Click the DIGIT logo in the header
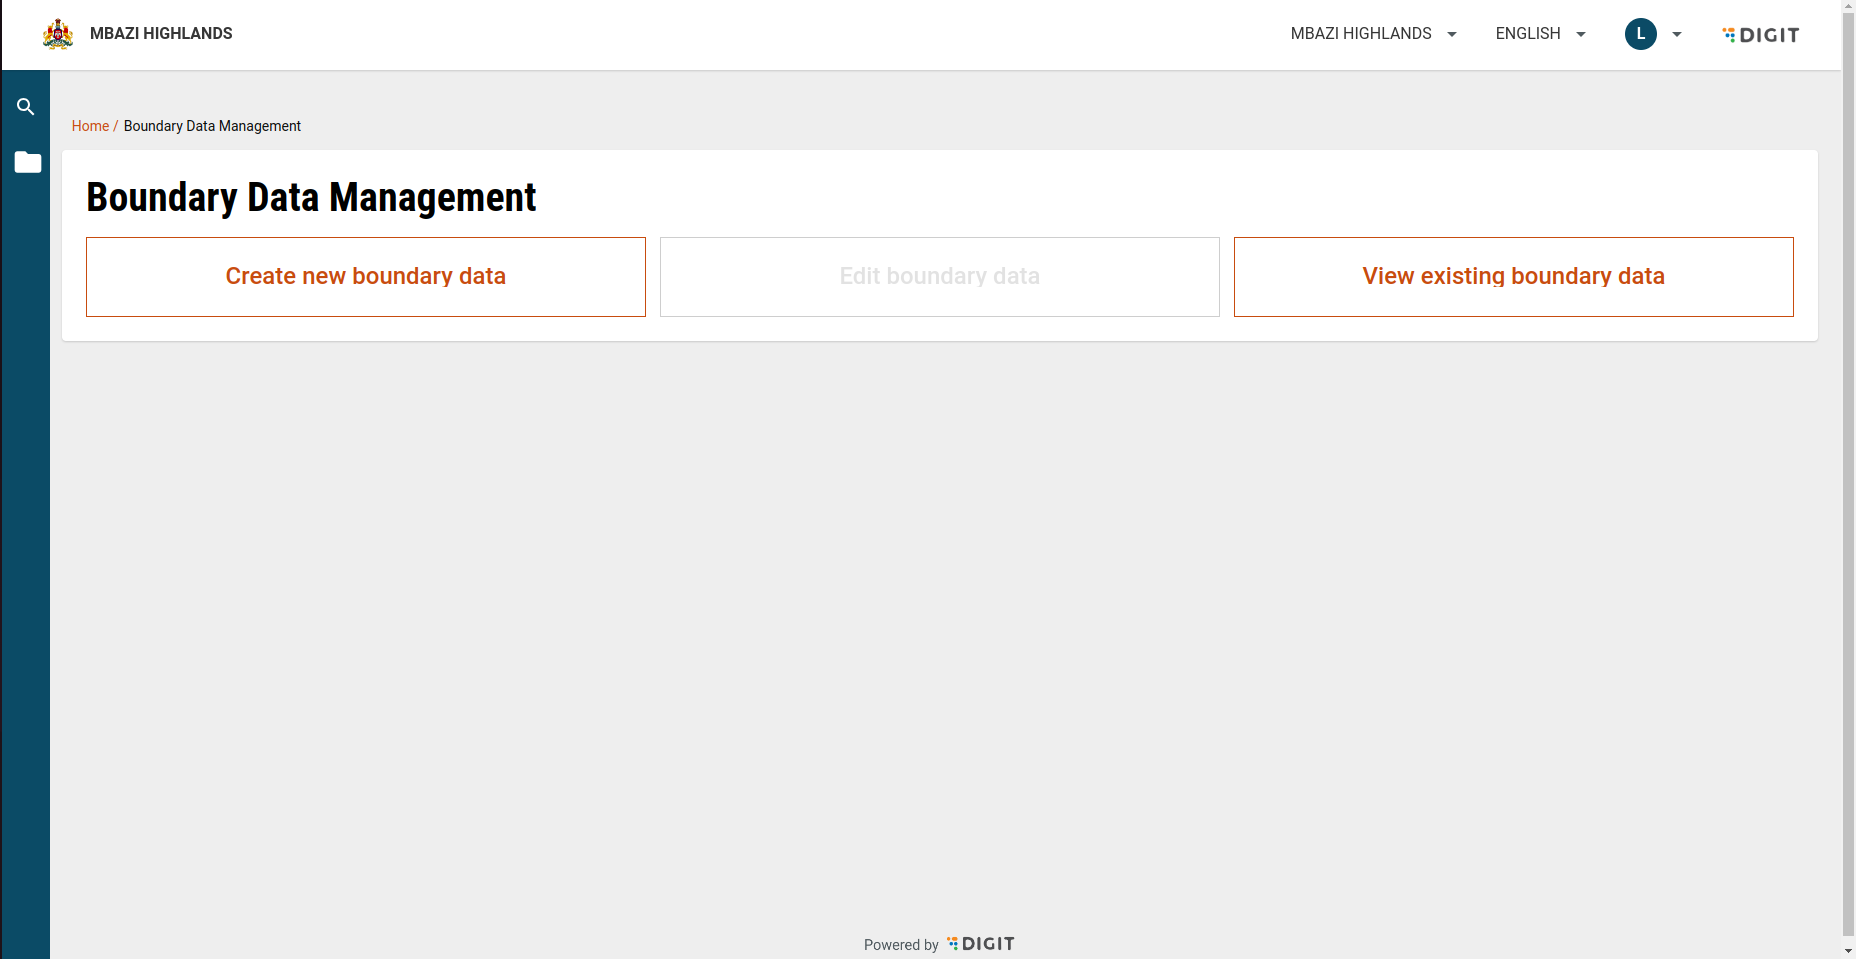1856x959 pixels. coord(1761,35)
